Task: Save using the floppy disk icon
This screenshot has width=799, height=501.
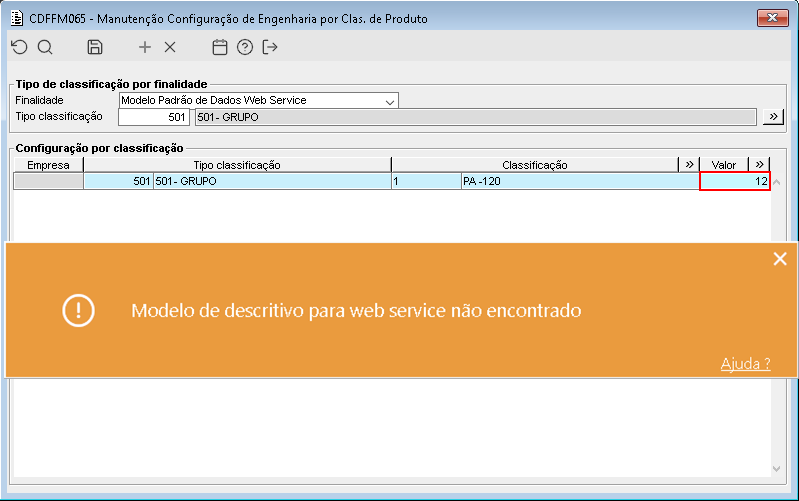Action: pos(95,47)
